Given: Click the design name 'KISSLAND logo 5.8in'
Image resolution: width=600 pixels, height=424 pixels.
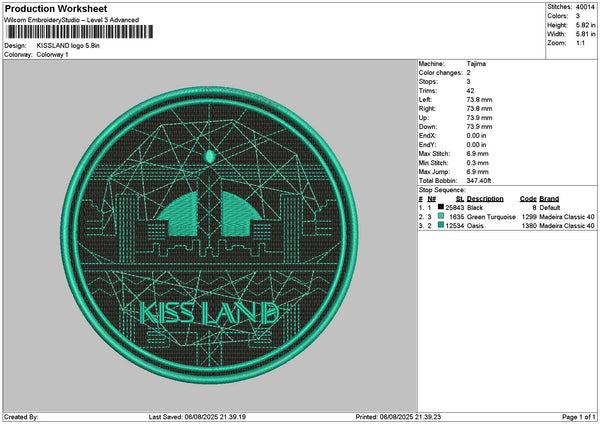Looking at the screenshot, I should [68, 46].
